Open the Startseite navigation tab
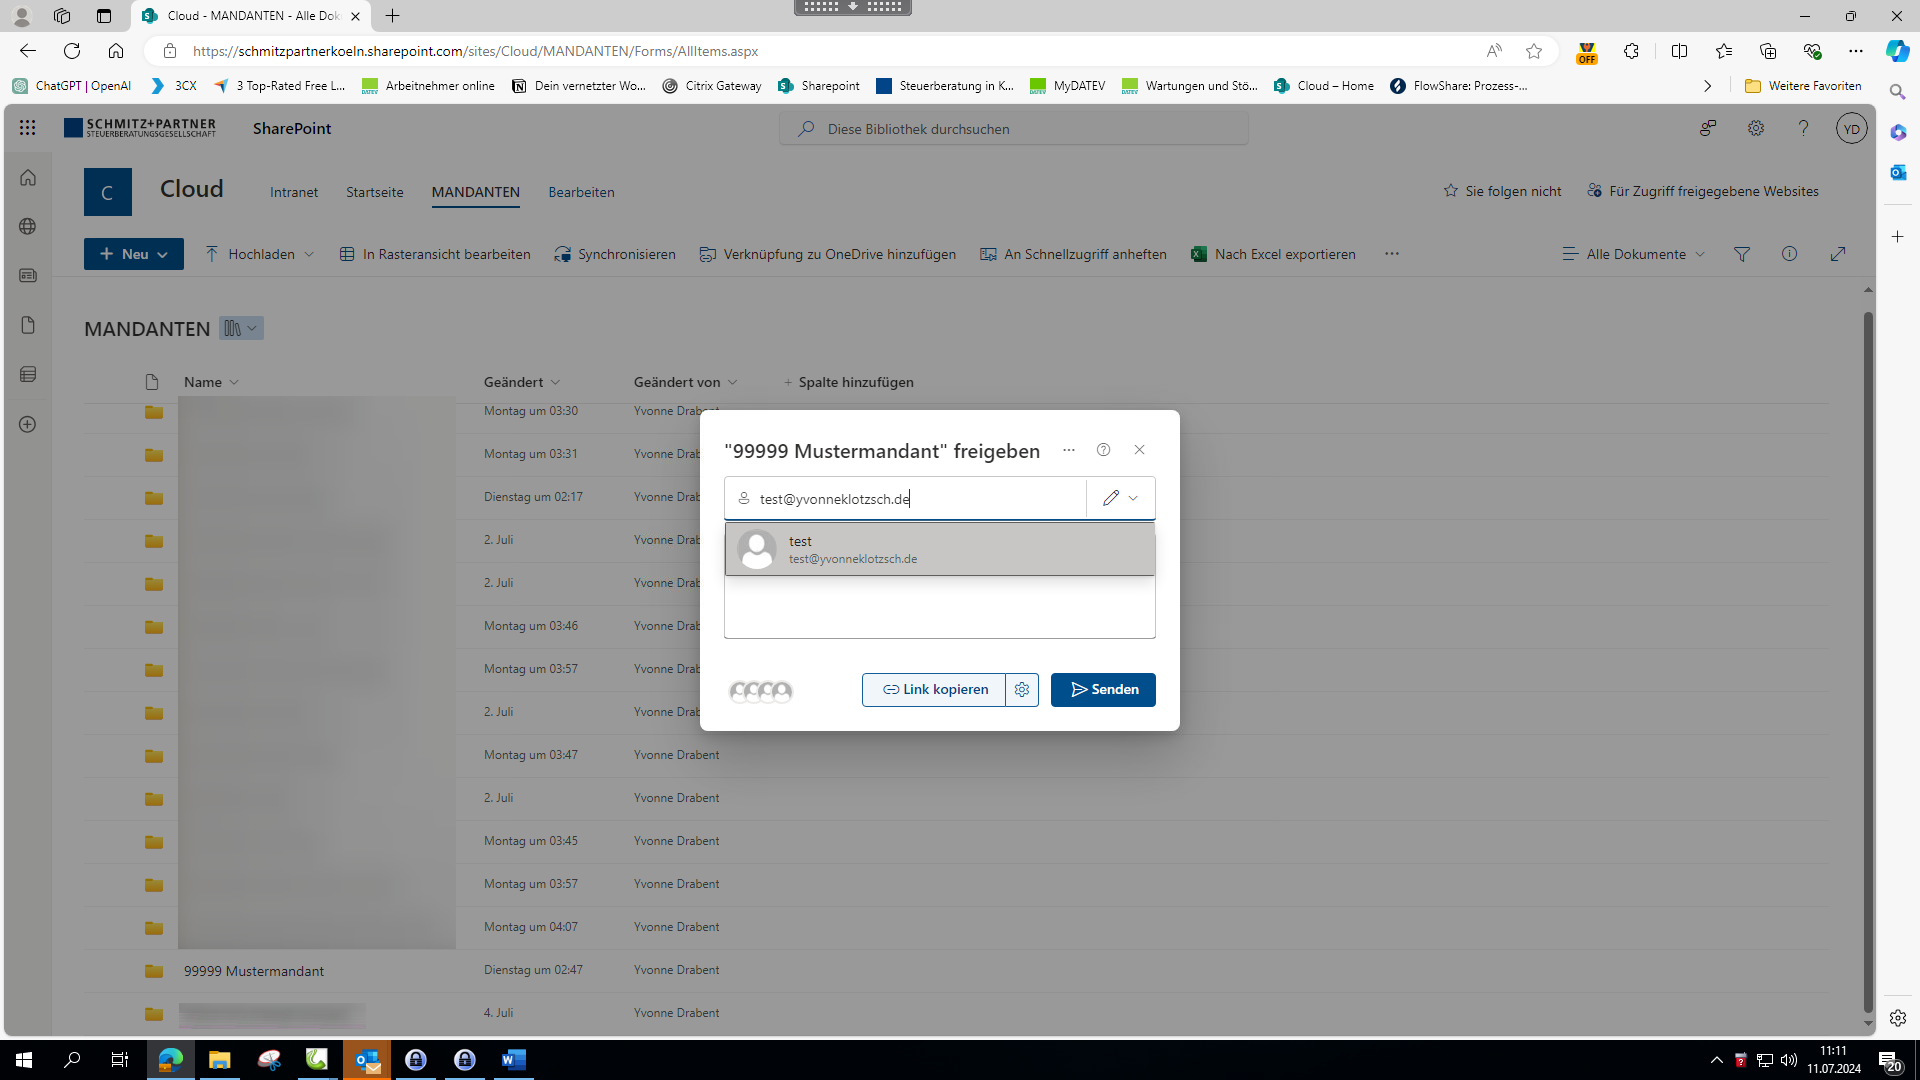1920x1080 pixels. coord(374,192)
